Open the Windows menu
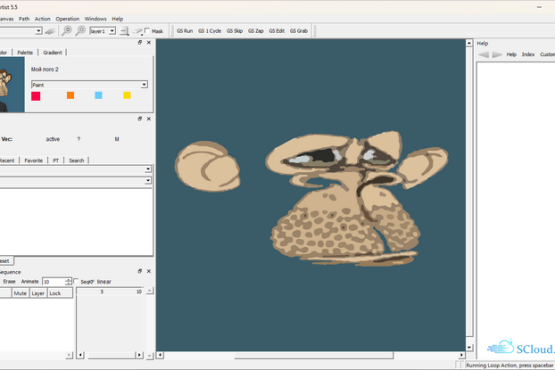 tap(96, 19)
